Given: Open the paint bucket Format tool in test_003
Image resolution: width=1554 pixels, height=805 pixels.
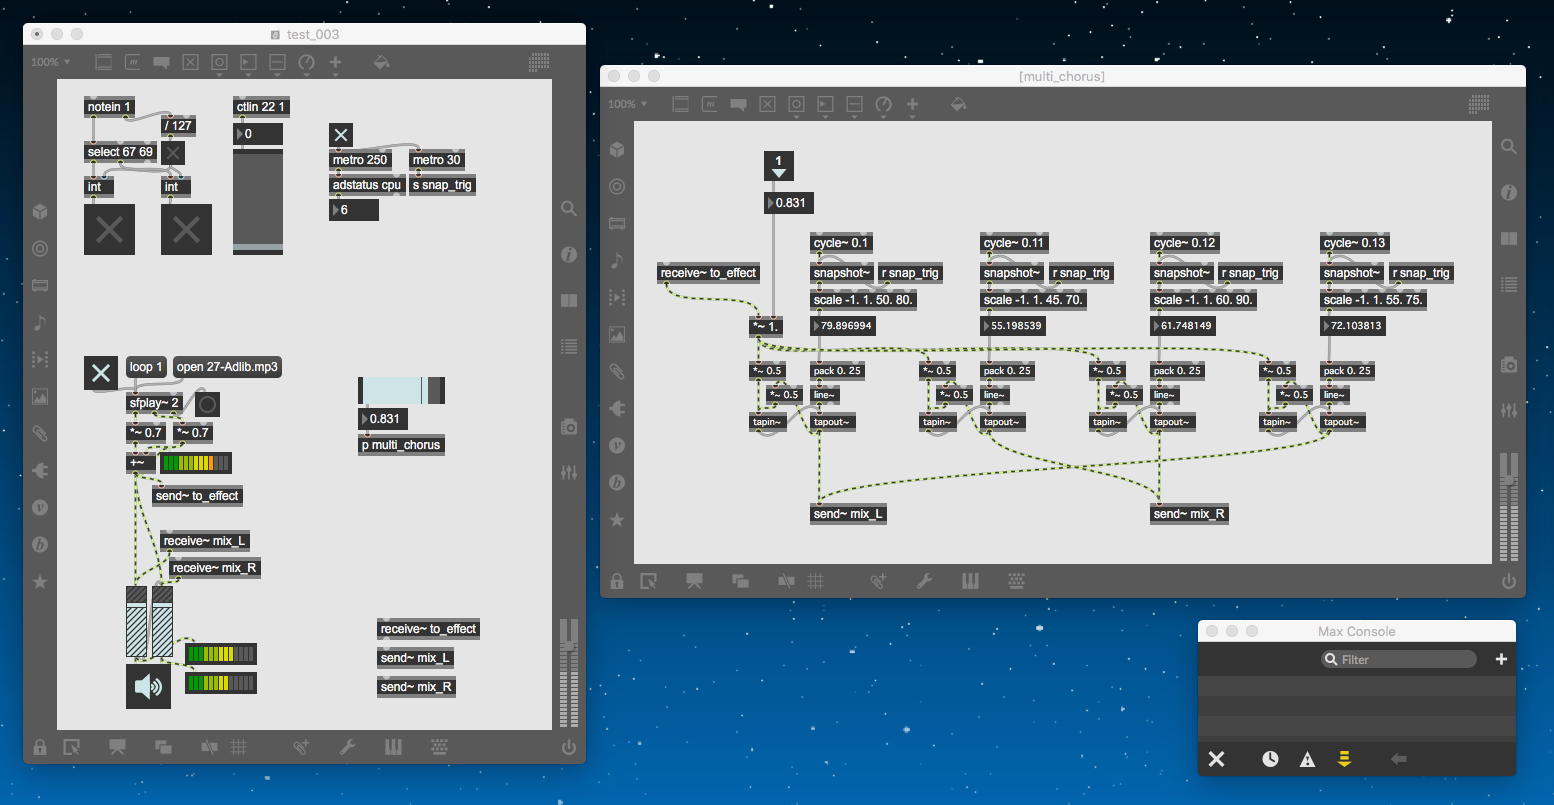Looking at the screenshot, I should coord(381,62).
